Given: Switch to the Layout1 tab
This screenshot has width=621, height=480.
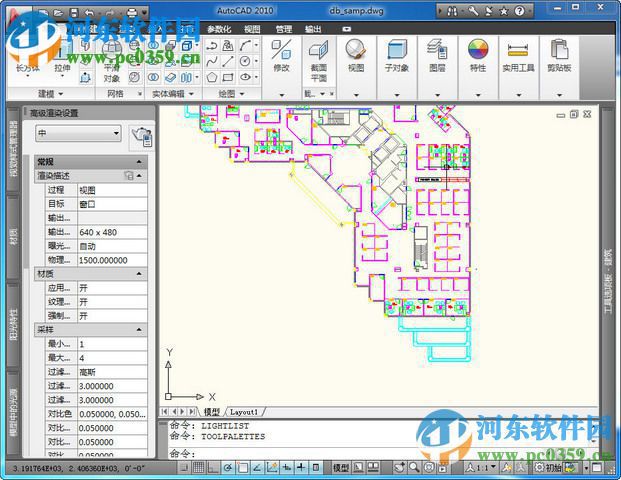Looking at the screenshot, I should tap(244, 411).
